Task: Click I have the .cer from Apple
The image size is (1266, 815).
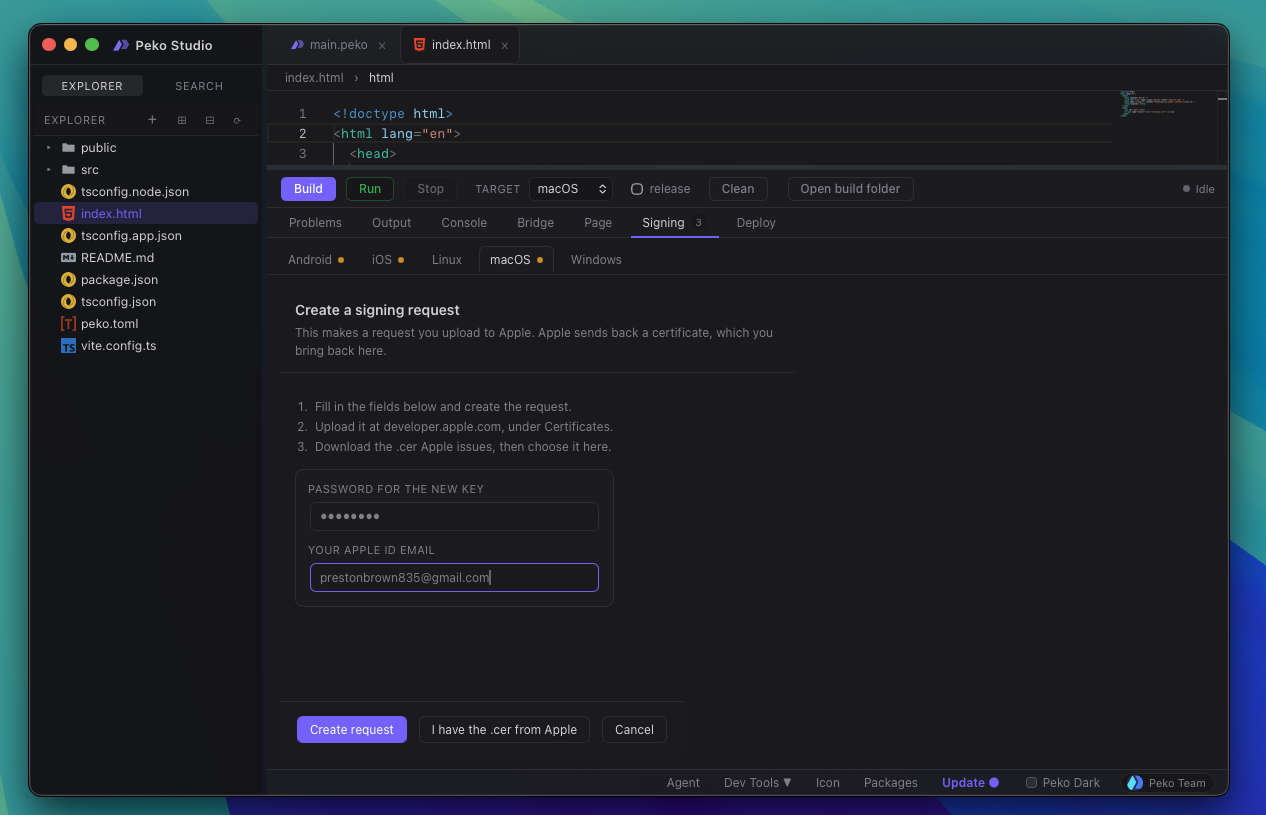Action: point(504,730)
